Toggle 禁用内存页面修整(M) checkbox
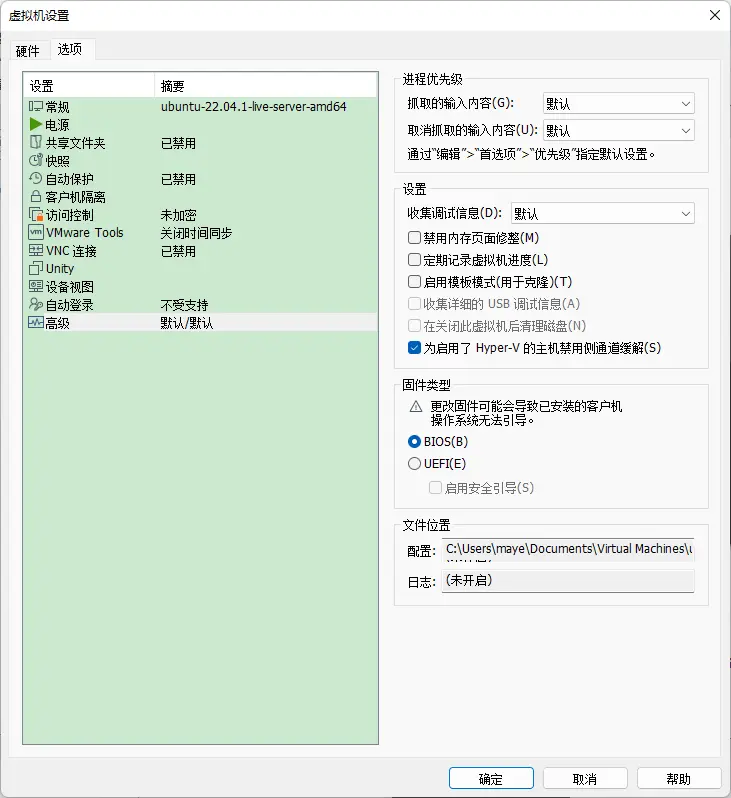Screen dimensions: 731x798 414,238
